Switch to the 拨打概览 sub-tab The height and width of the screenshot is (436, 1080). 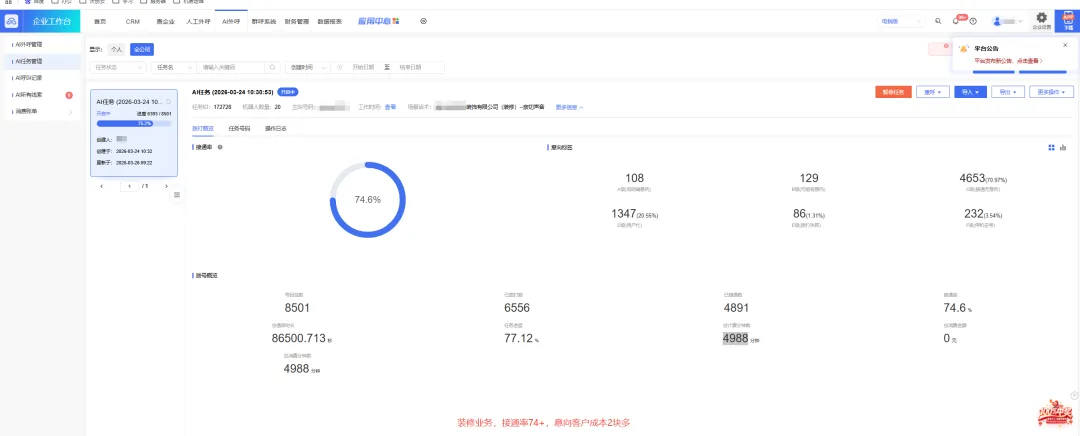(x=203, y=128)
